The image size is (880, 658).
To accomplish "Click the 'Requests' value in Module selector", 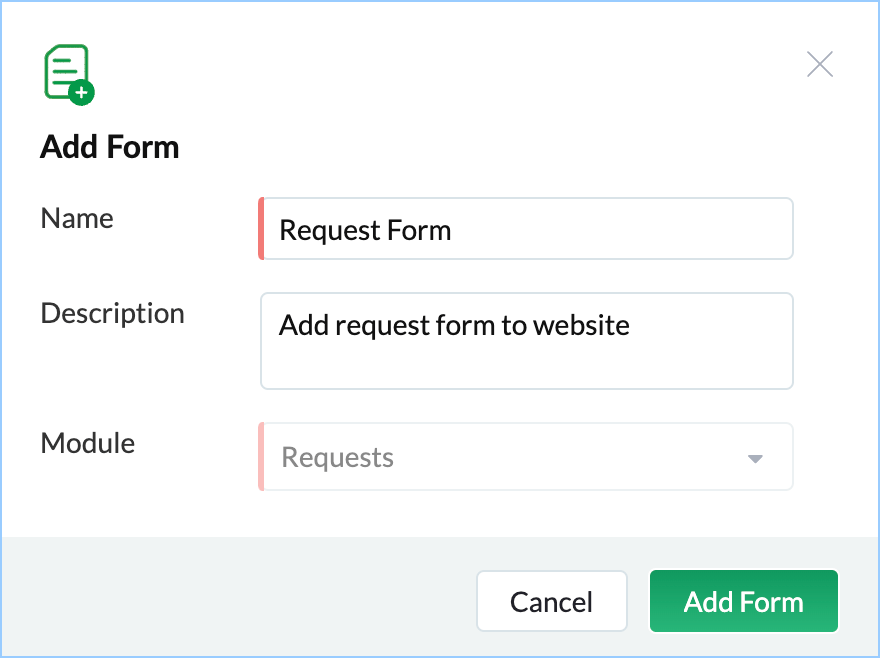I will (x=338, y=458).
